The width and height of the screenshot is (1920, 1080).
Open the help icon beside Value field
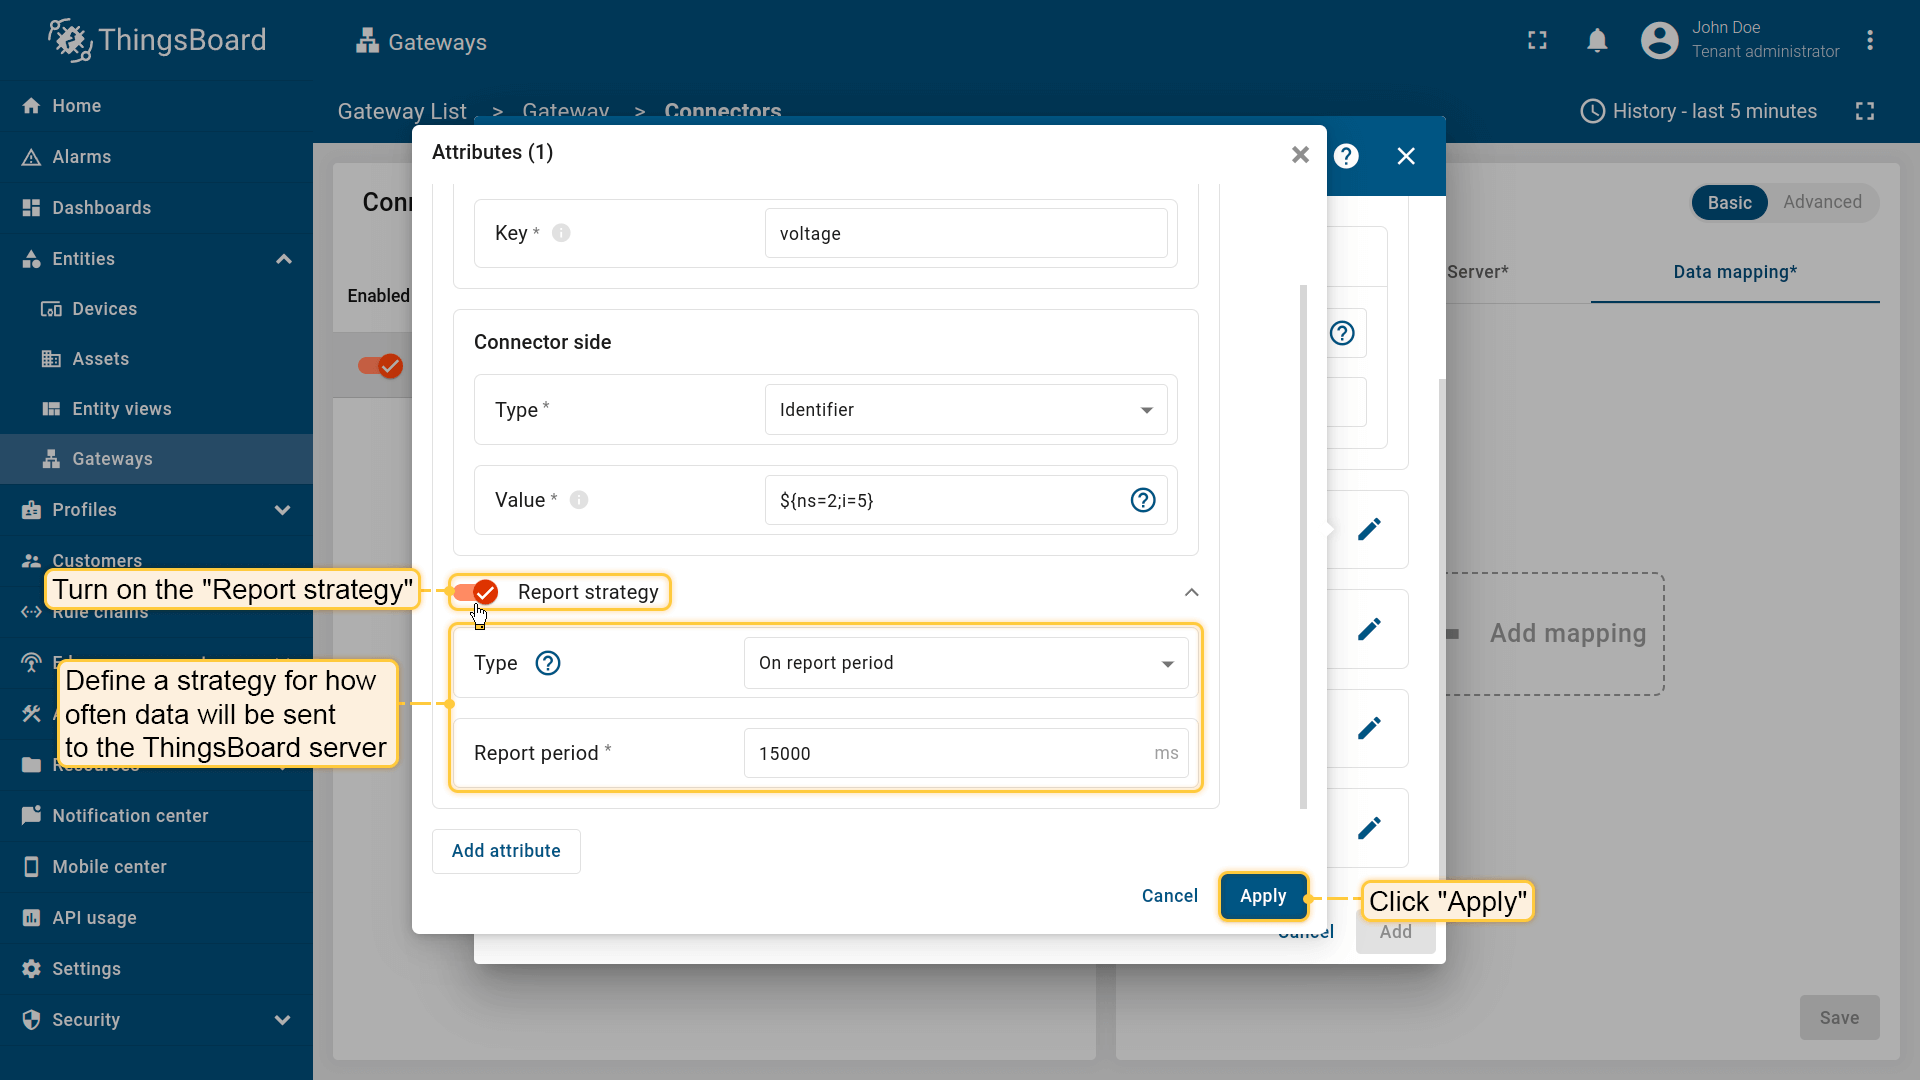click(x=1142, y=500)
